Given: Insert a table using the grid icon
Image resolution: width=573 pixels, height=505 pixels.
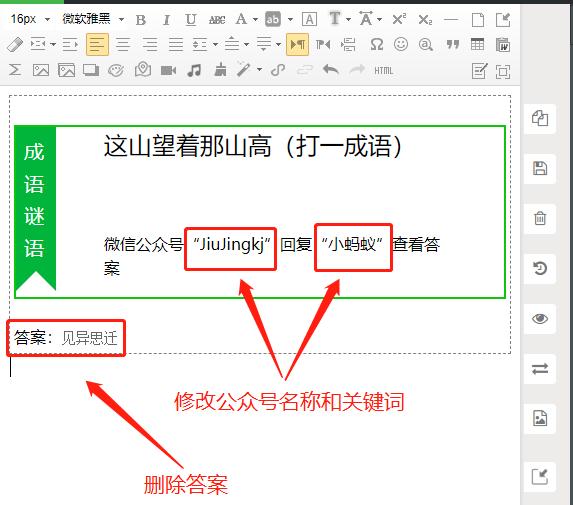Looking at the screenshot, I should coord(477,45).
